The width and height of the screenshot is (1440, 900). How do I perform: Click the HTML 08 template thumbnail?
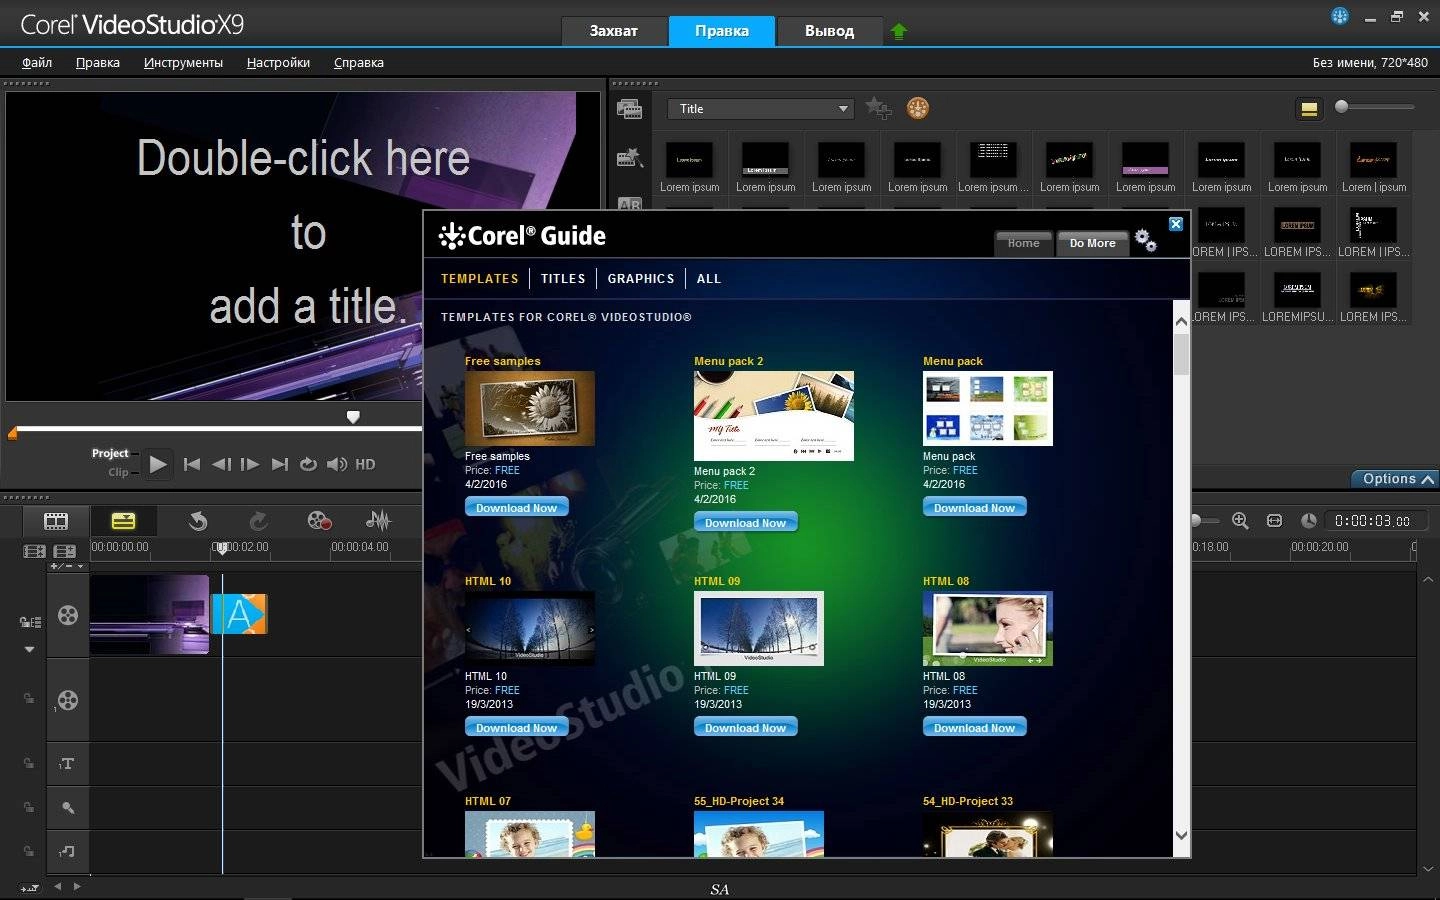coord(988,628)
